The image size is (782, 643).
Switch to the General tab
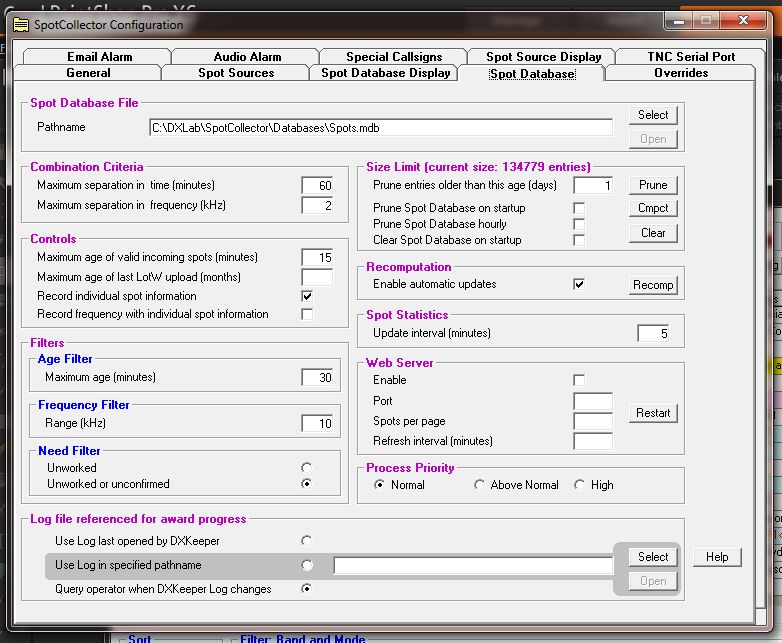pyautogui.click(x=88, y=73)
